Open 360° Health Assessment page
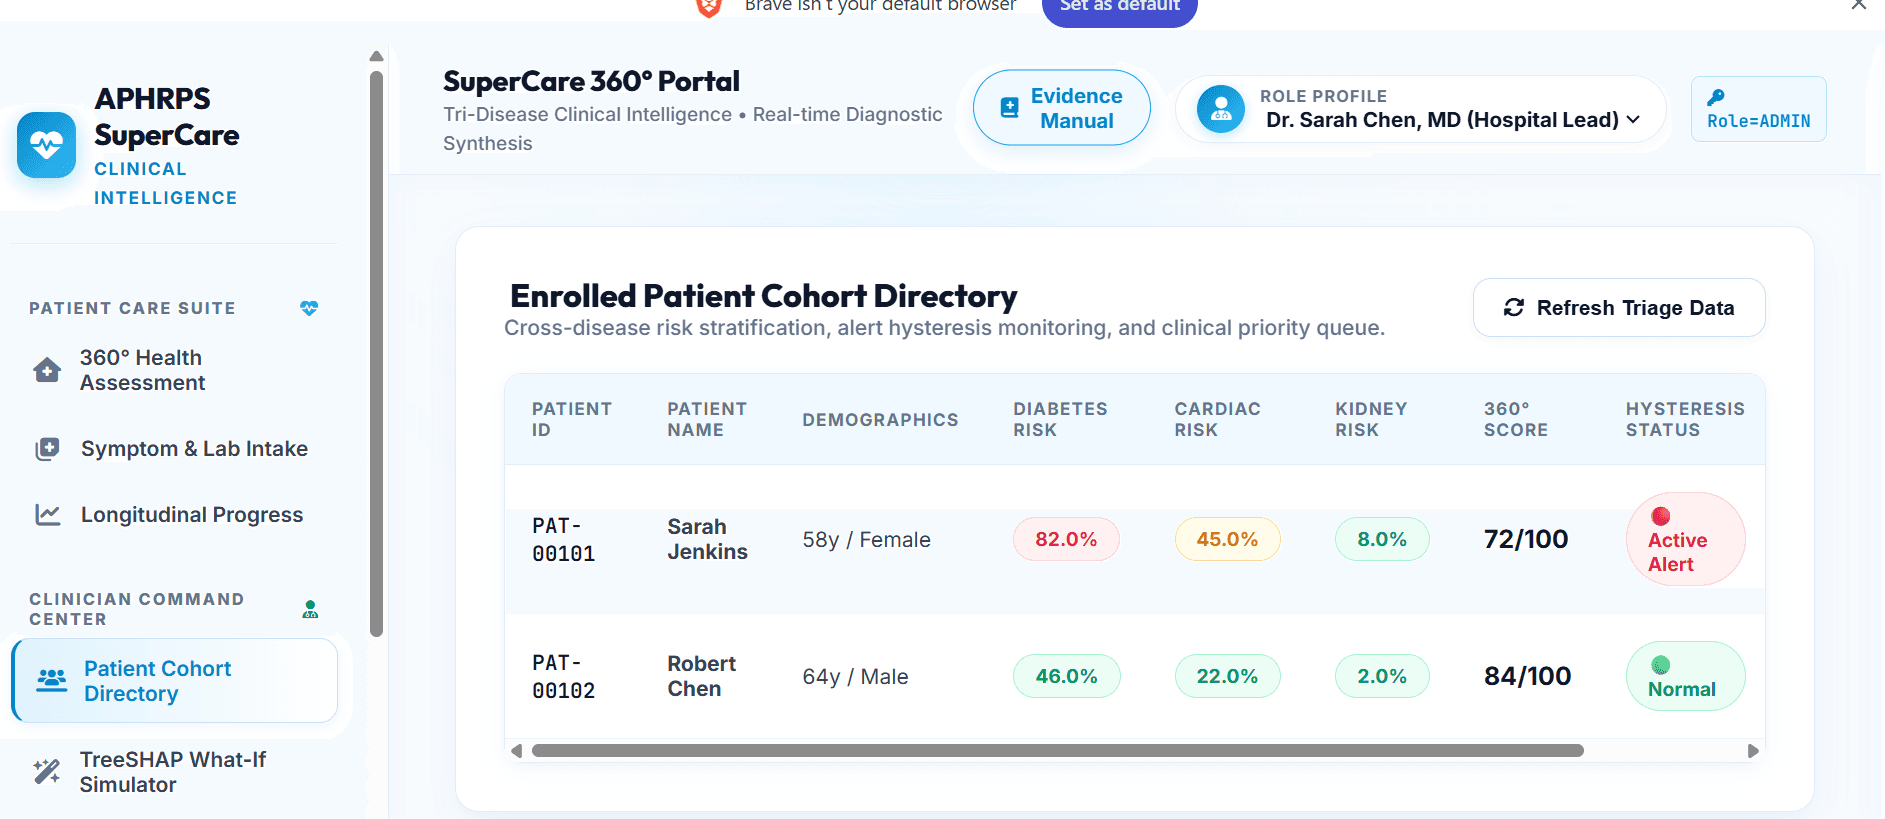Image resolution: width=1885 pixels, height=819 pixels. 173,370
